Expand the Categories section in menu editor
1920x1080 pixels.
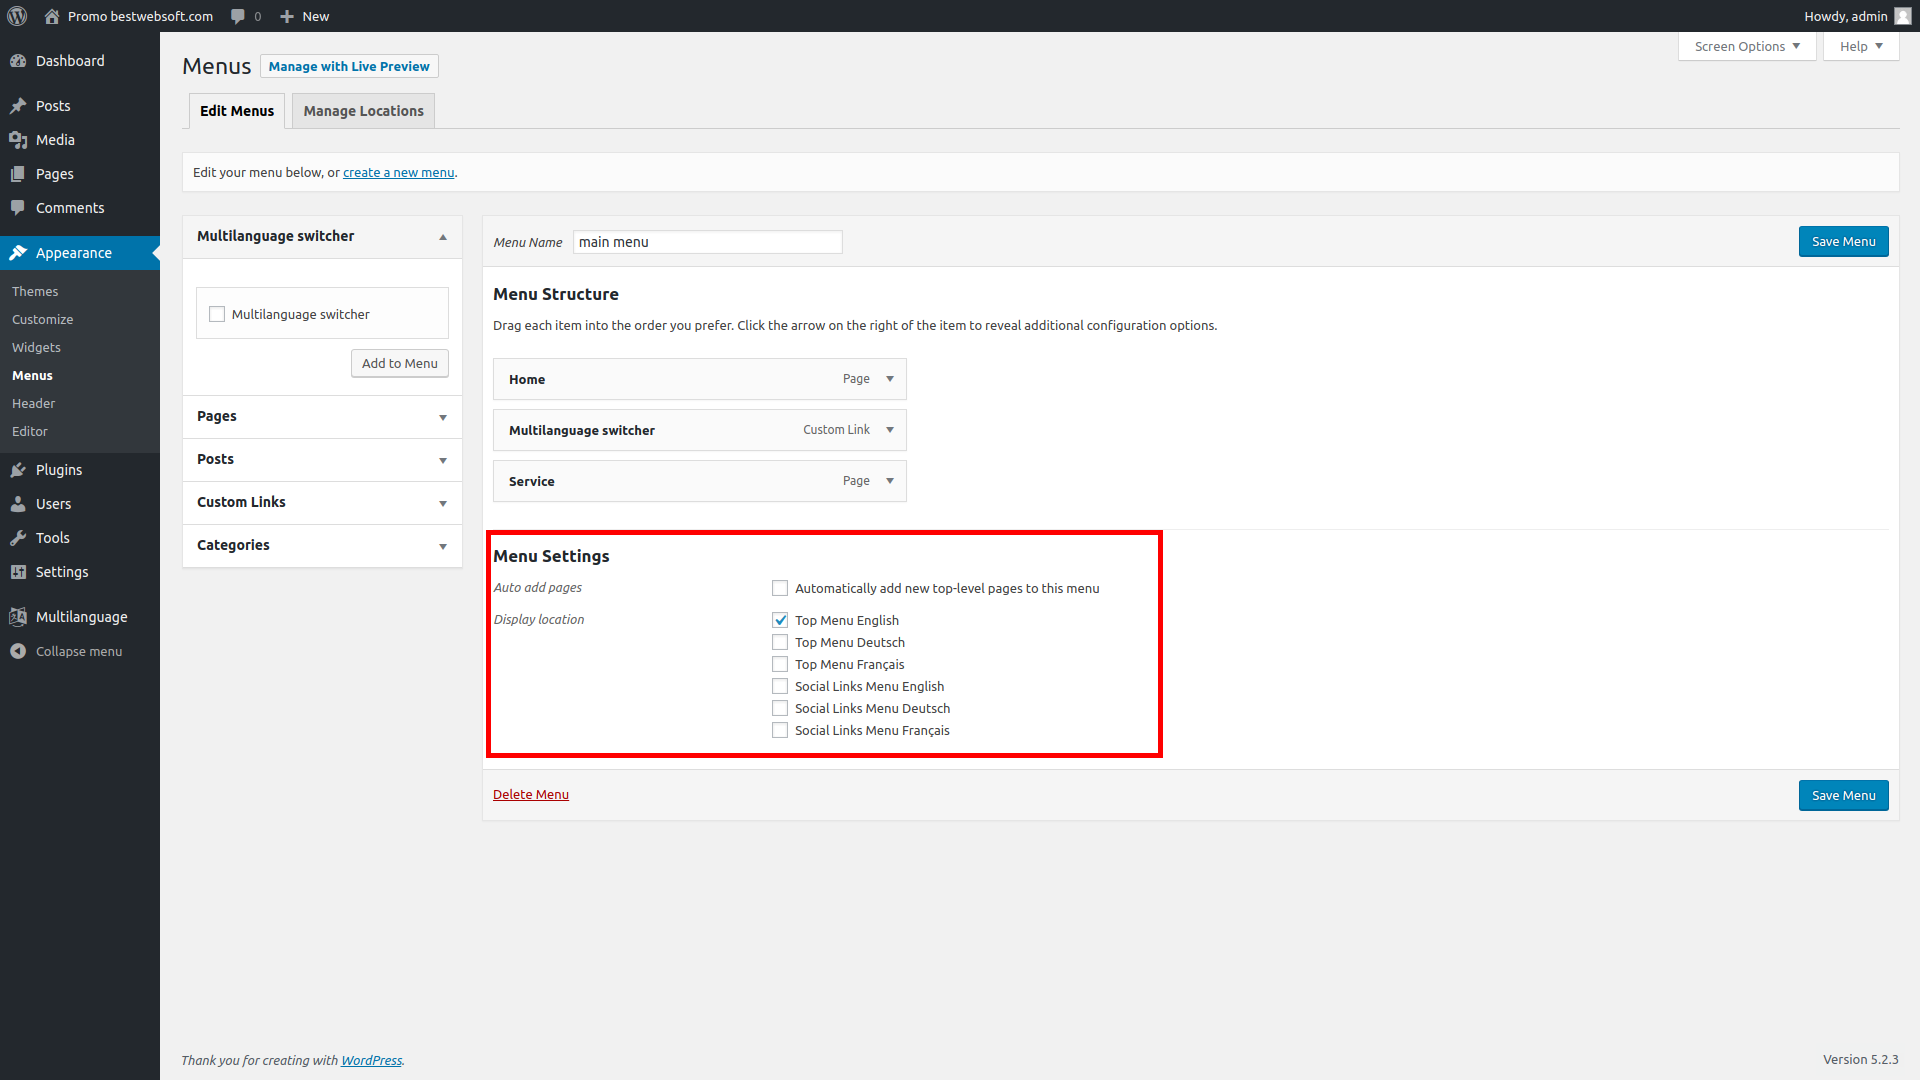click(443, 545)
